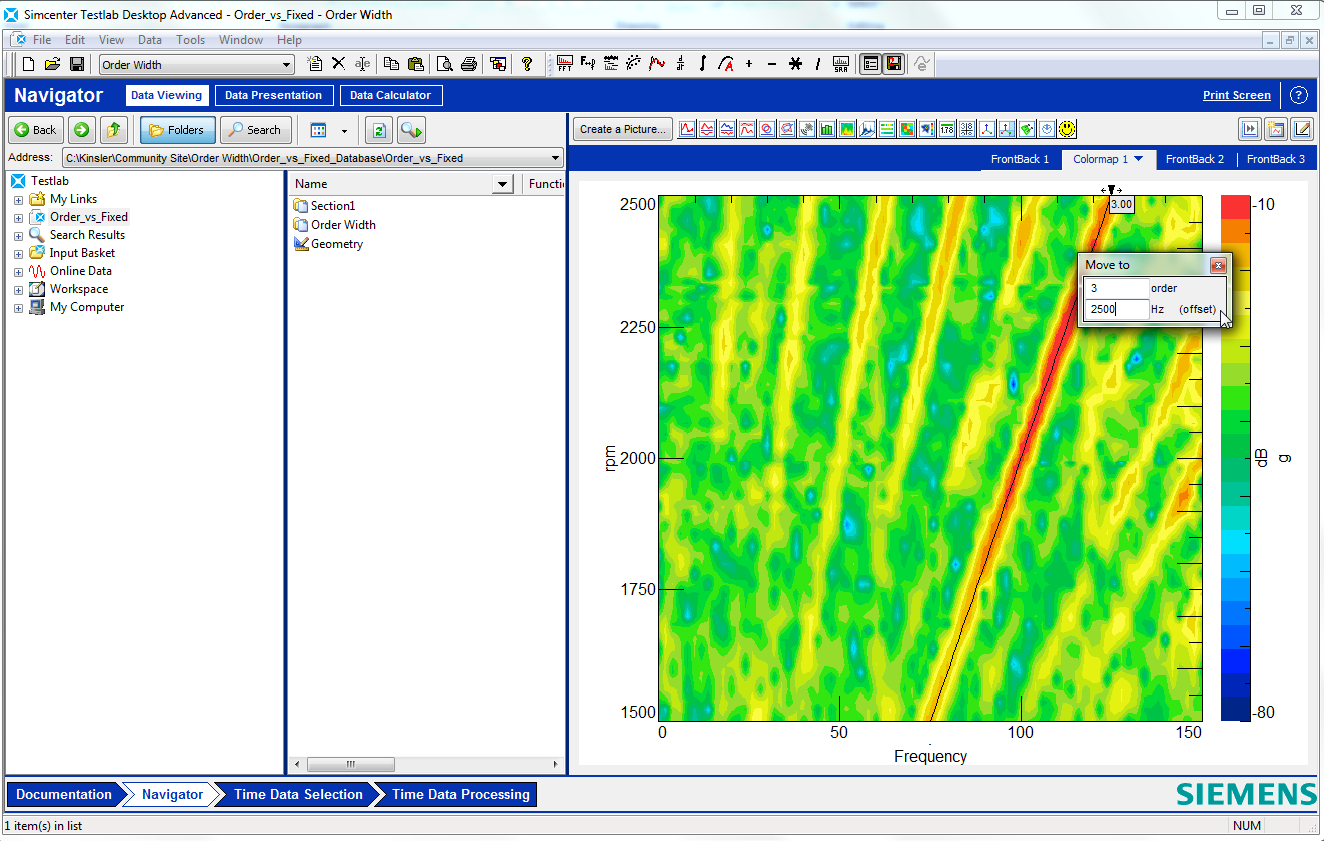
Task: Click the Create a Picture button
Action: [621, 129]
